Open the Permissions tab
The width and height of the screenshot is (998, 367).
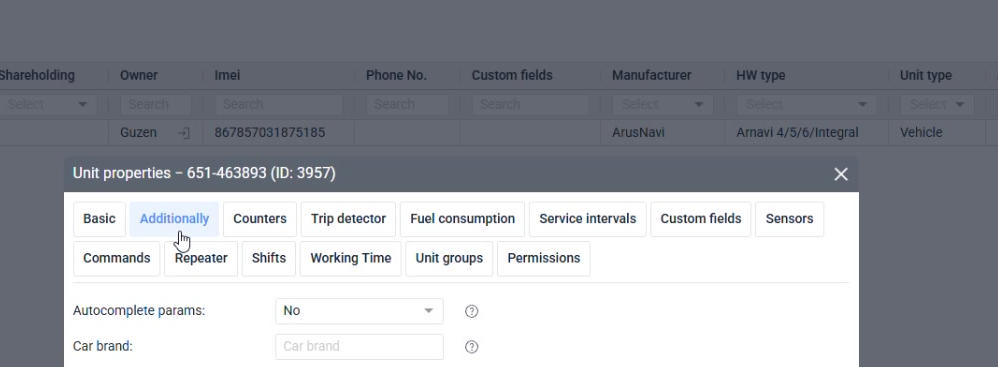[x=544, y=258]
